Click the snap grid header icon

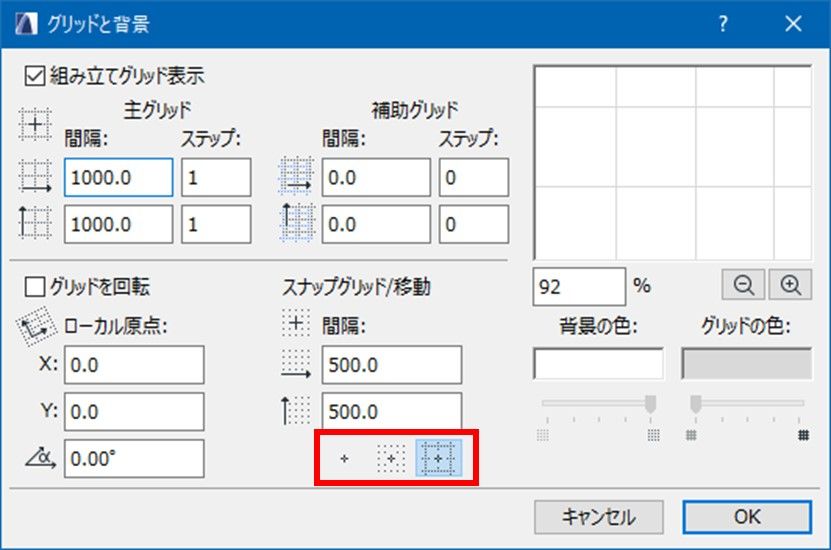296,323
